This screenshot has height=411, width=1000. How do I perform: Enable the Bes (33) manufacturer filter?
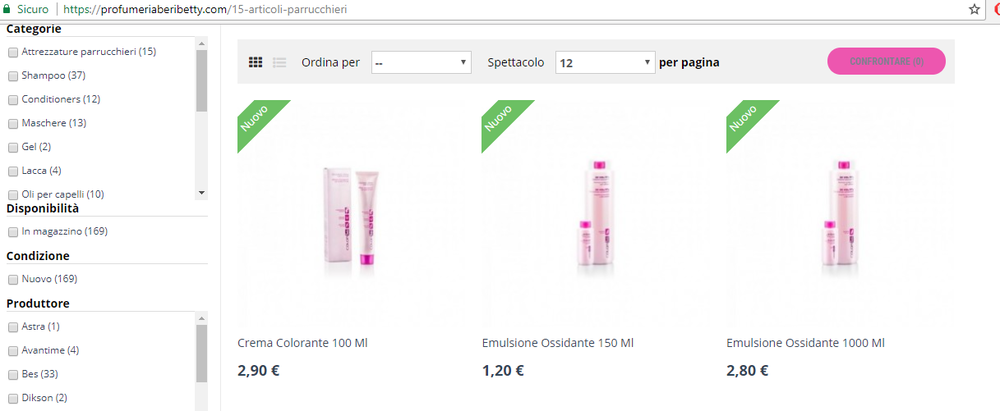coord(13,374)
